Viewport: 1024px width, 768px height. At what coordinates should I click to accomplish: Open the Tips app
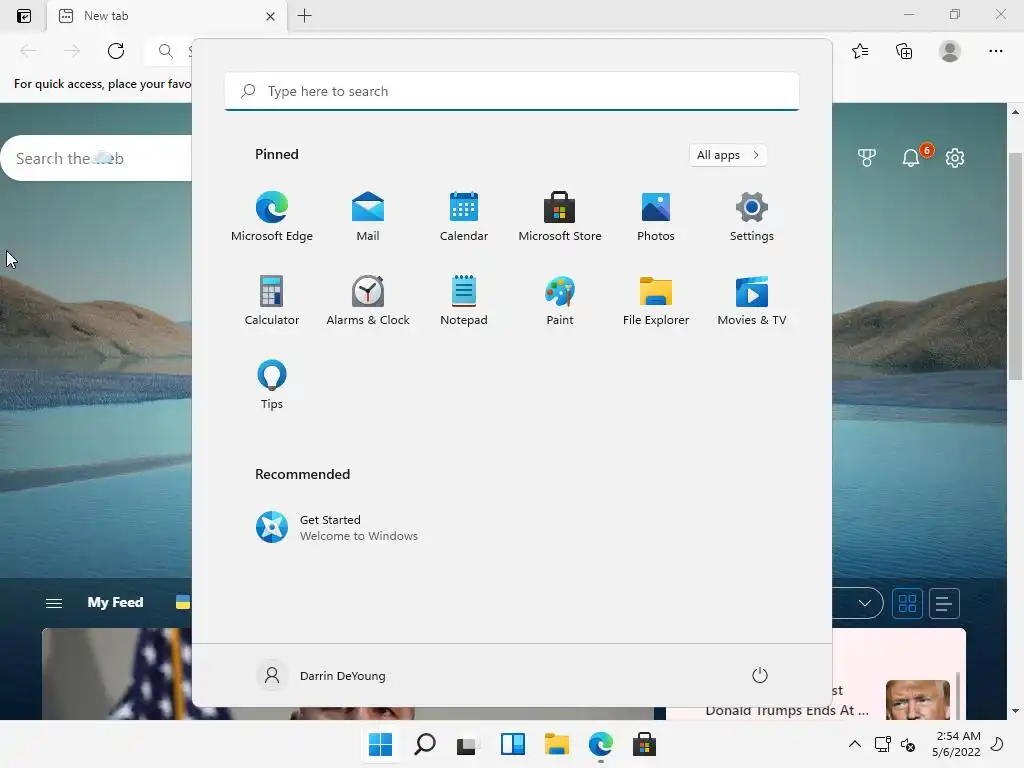pos(272,385)
